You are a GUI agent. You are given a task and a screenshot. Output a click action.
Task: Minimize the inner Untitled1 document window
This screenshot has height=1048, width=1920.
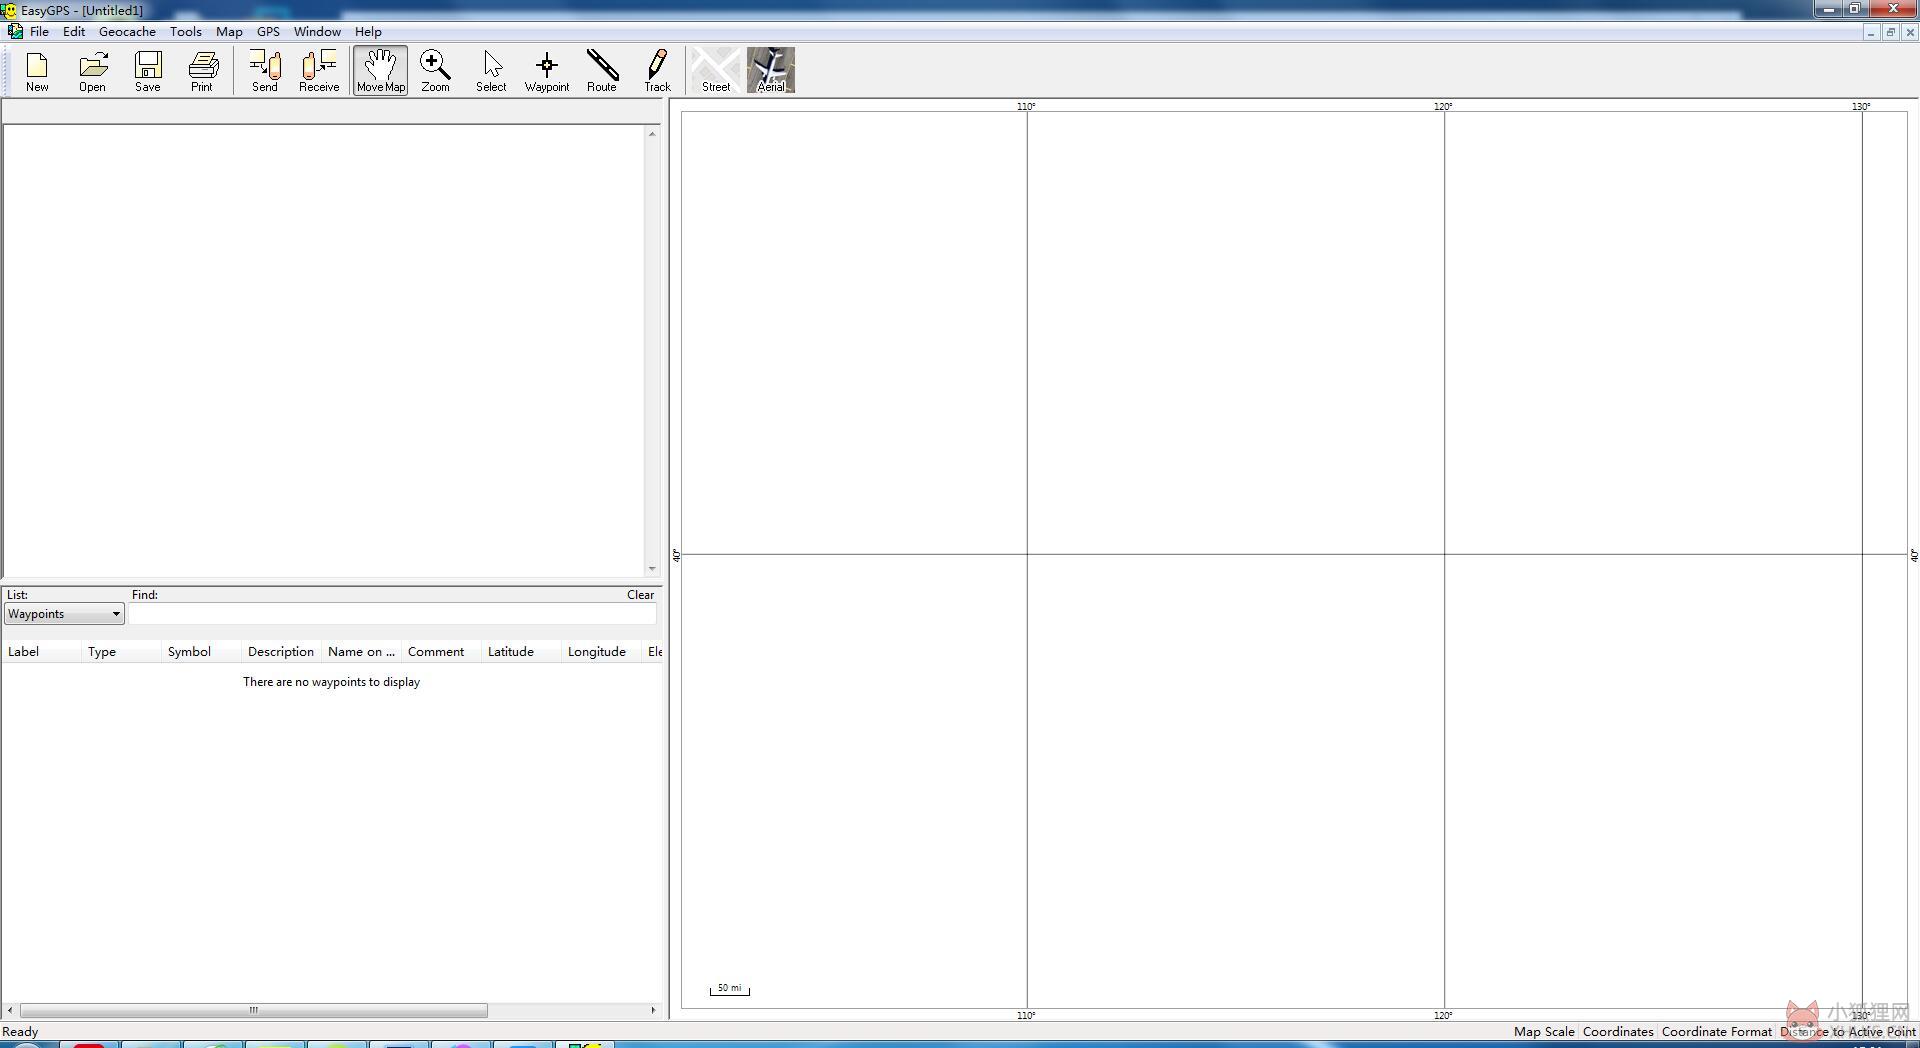coord(1870,32)
